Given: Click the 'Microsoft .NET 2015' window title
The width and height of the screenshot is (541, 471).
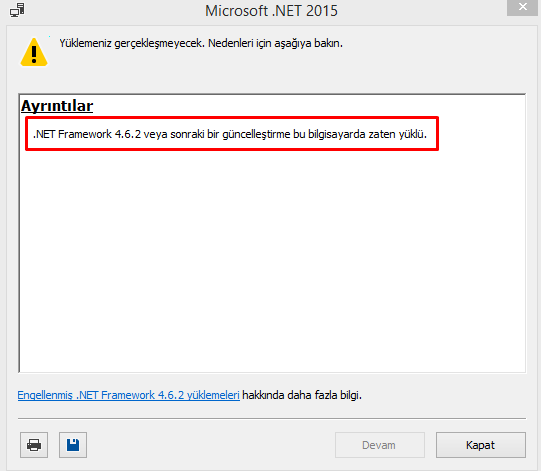Looking at the screenshot, I should coord(271,11).
